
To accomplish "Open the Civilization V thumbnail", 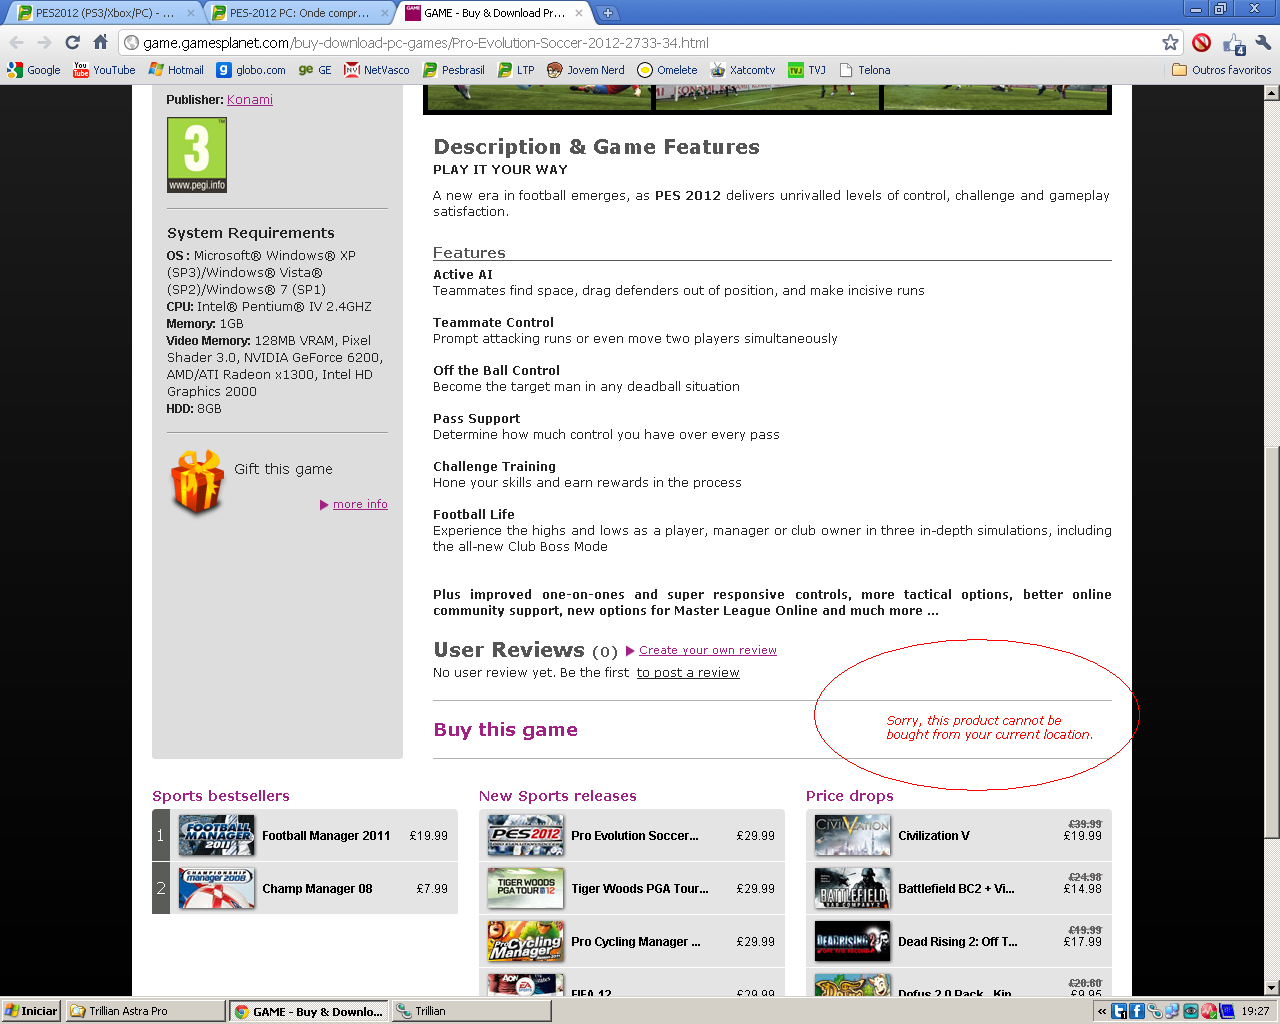I will (852, 835).
